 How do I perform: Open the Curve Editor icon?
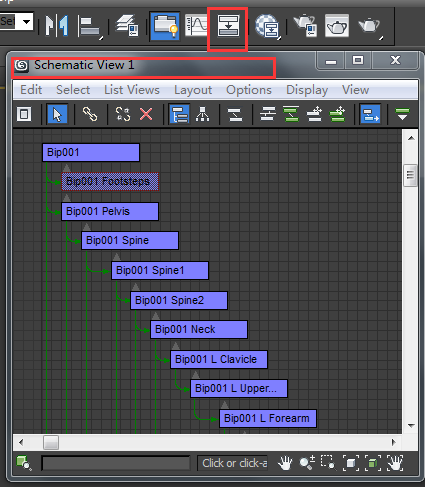click(196, 25)
